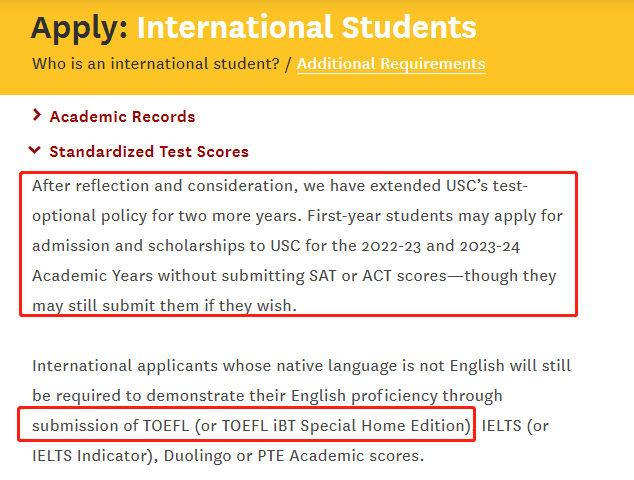Click the slash separator between header links

pos(288,64)
